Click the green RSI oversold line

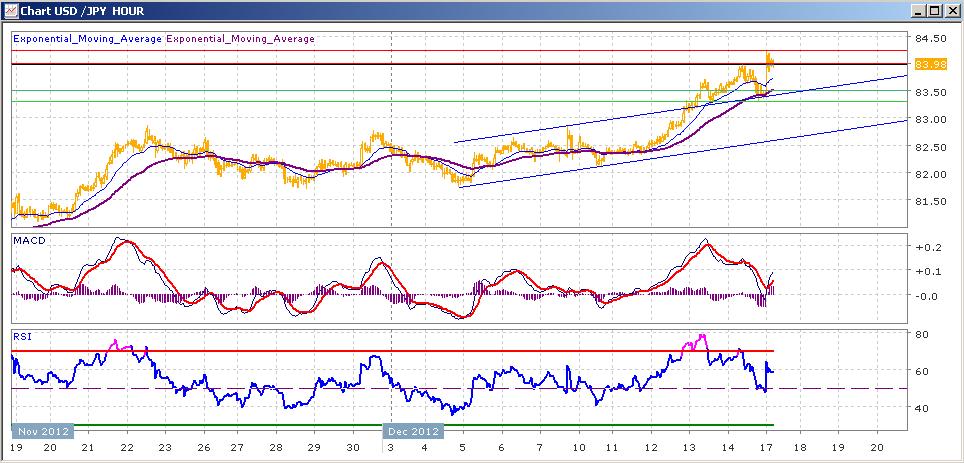[392, 425]
